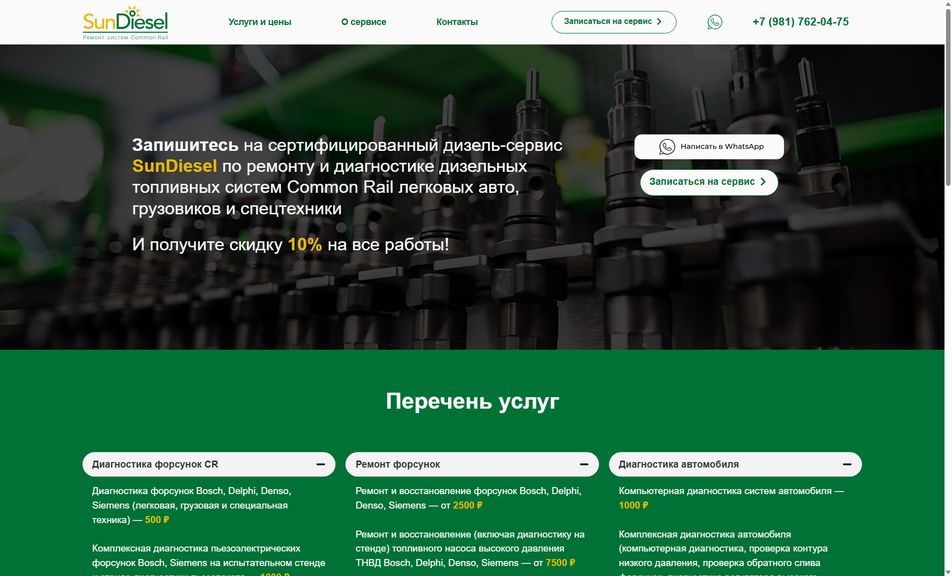Call the phone number +7 (981) 762-04-75

[800, 22]
